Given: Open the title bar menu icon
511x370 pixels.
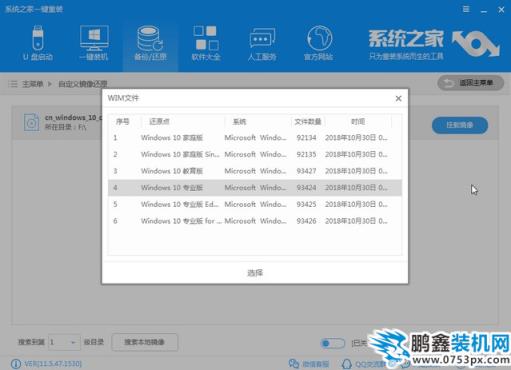Looking at the screenshot, I should (x=466, y=9).
